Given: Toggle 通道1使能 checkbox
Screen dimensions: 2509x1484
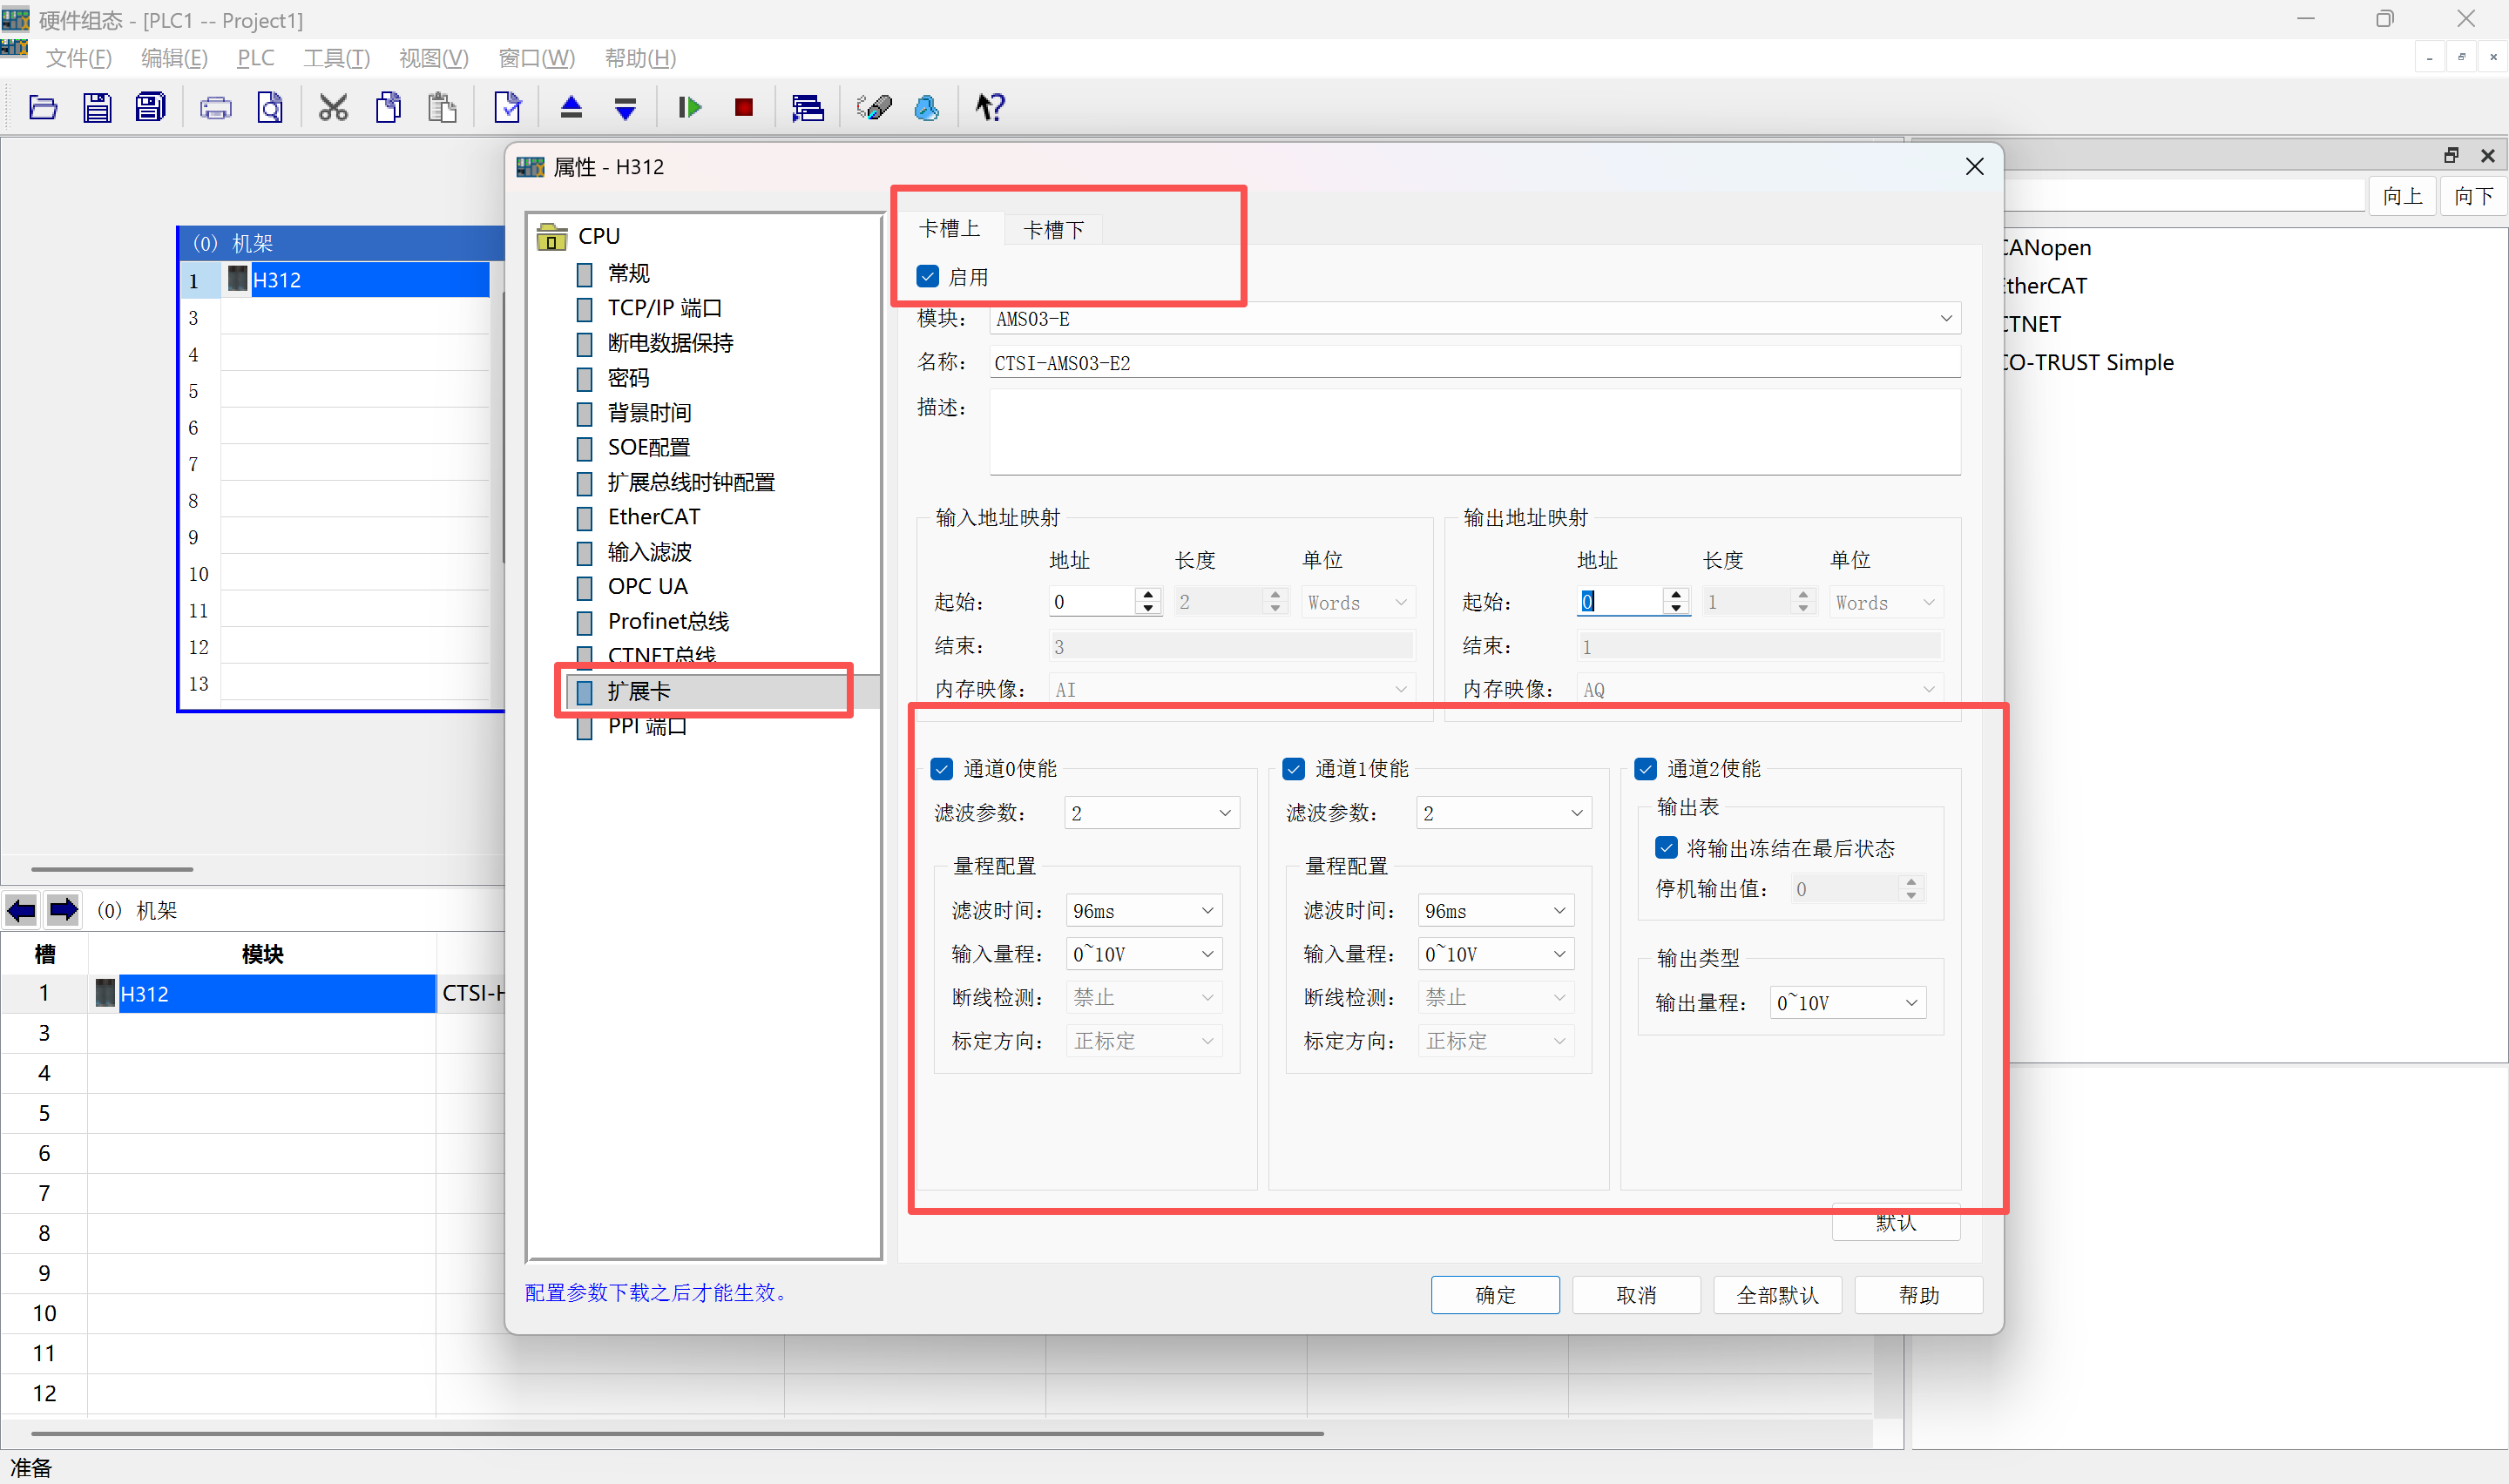Looking at the screenshot, I should (1293, 768).
